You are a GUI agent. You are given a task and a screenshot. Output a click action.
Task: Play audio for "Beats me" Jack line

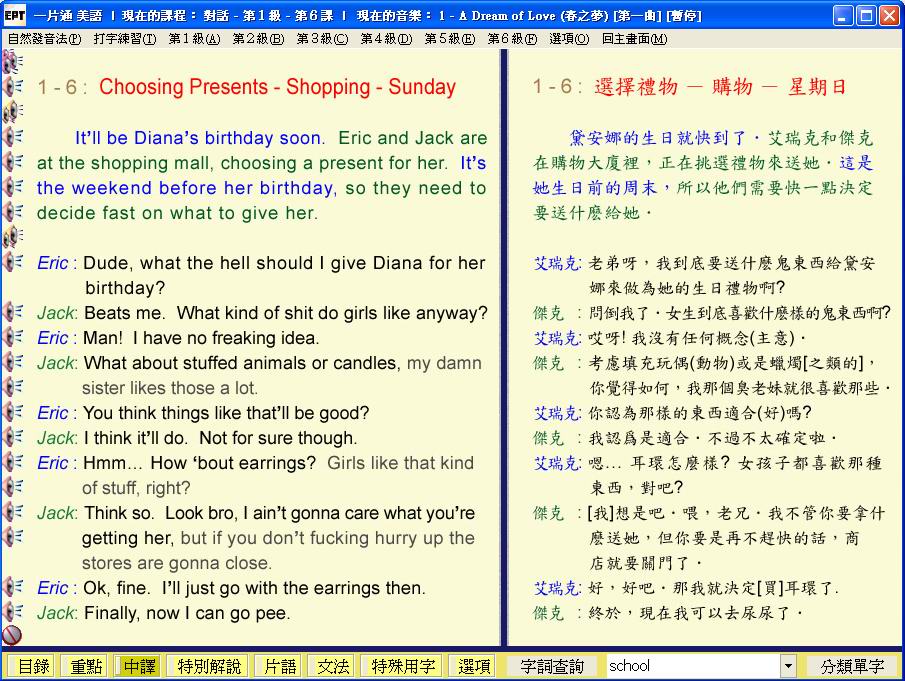tap(13, 312)
